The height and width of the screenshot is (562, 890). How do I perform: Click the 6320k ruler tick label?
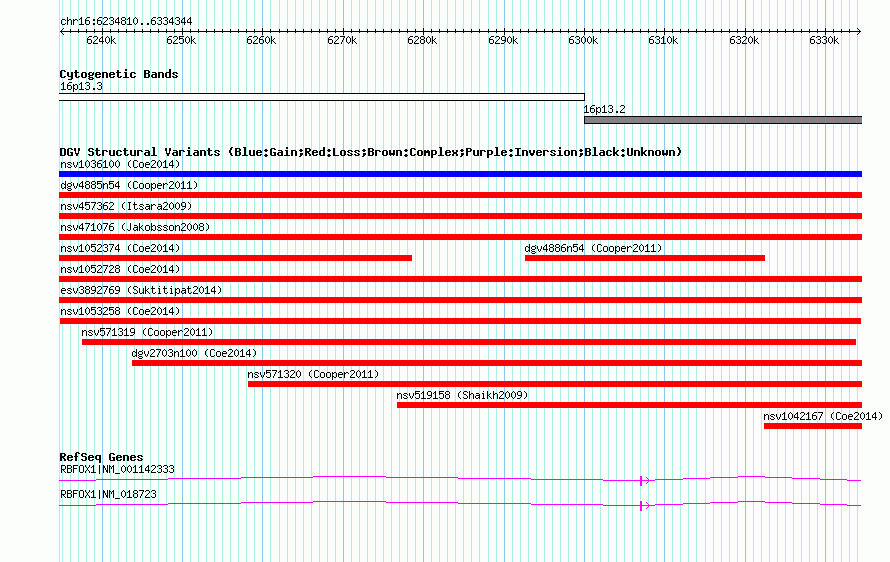pos(744,40)
